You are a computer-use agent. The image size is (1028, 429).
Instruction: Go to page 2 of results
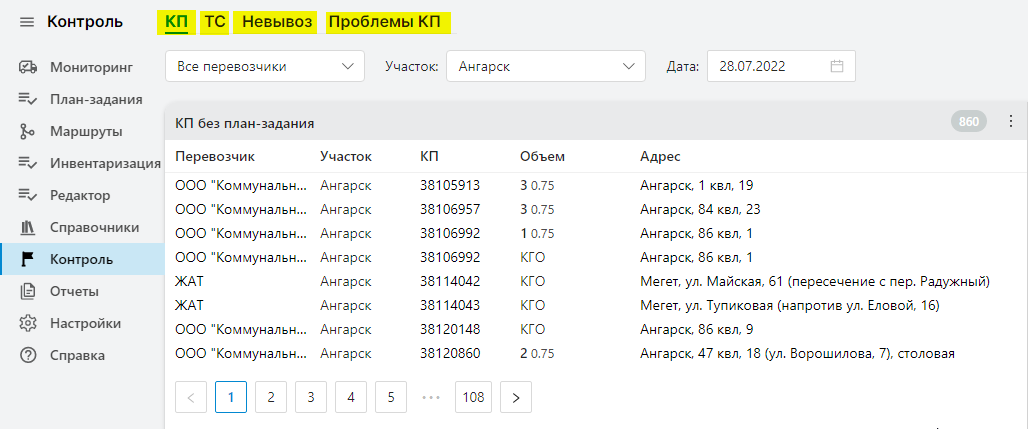tap(271, 397)
